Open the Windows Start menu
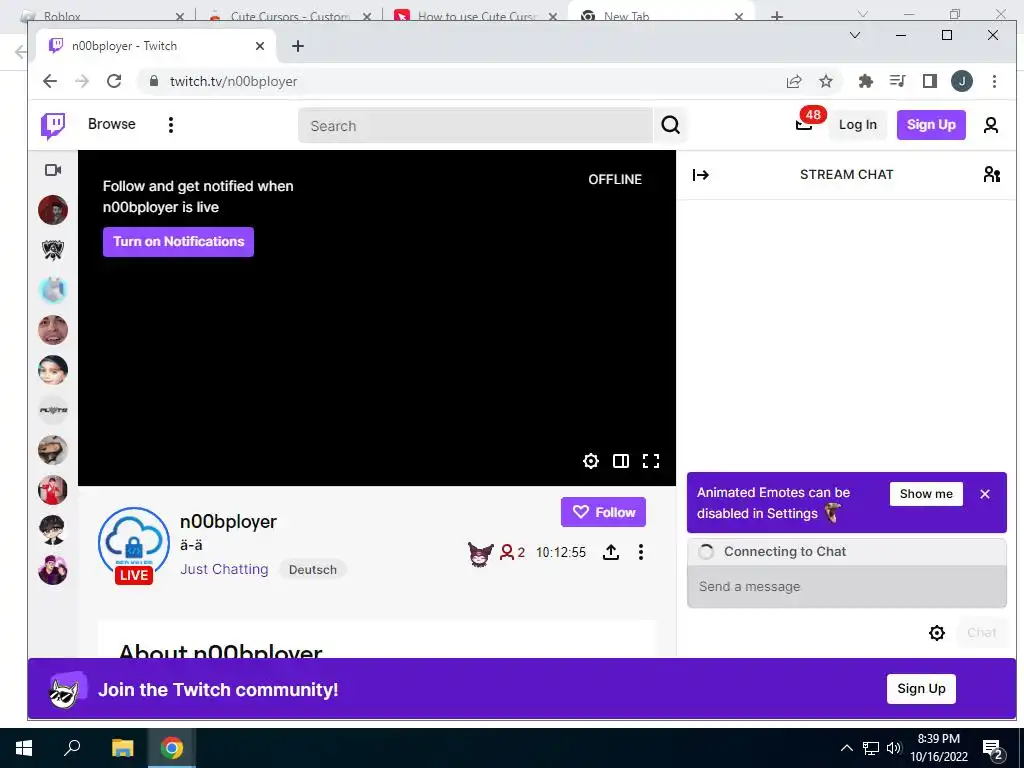 (x=24, y=748)
